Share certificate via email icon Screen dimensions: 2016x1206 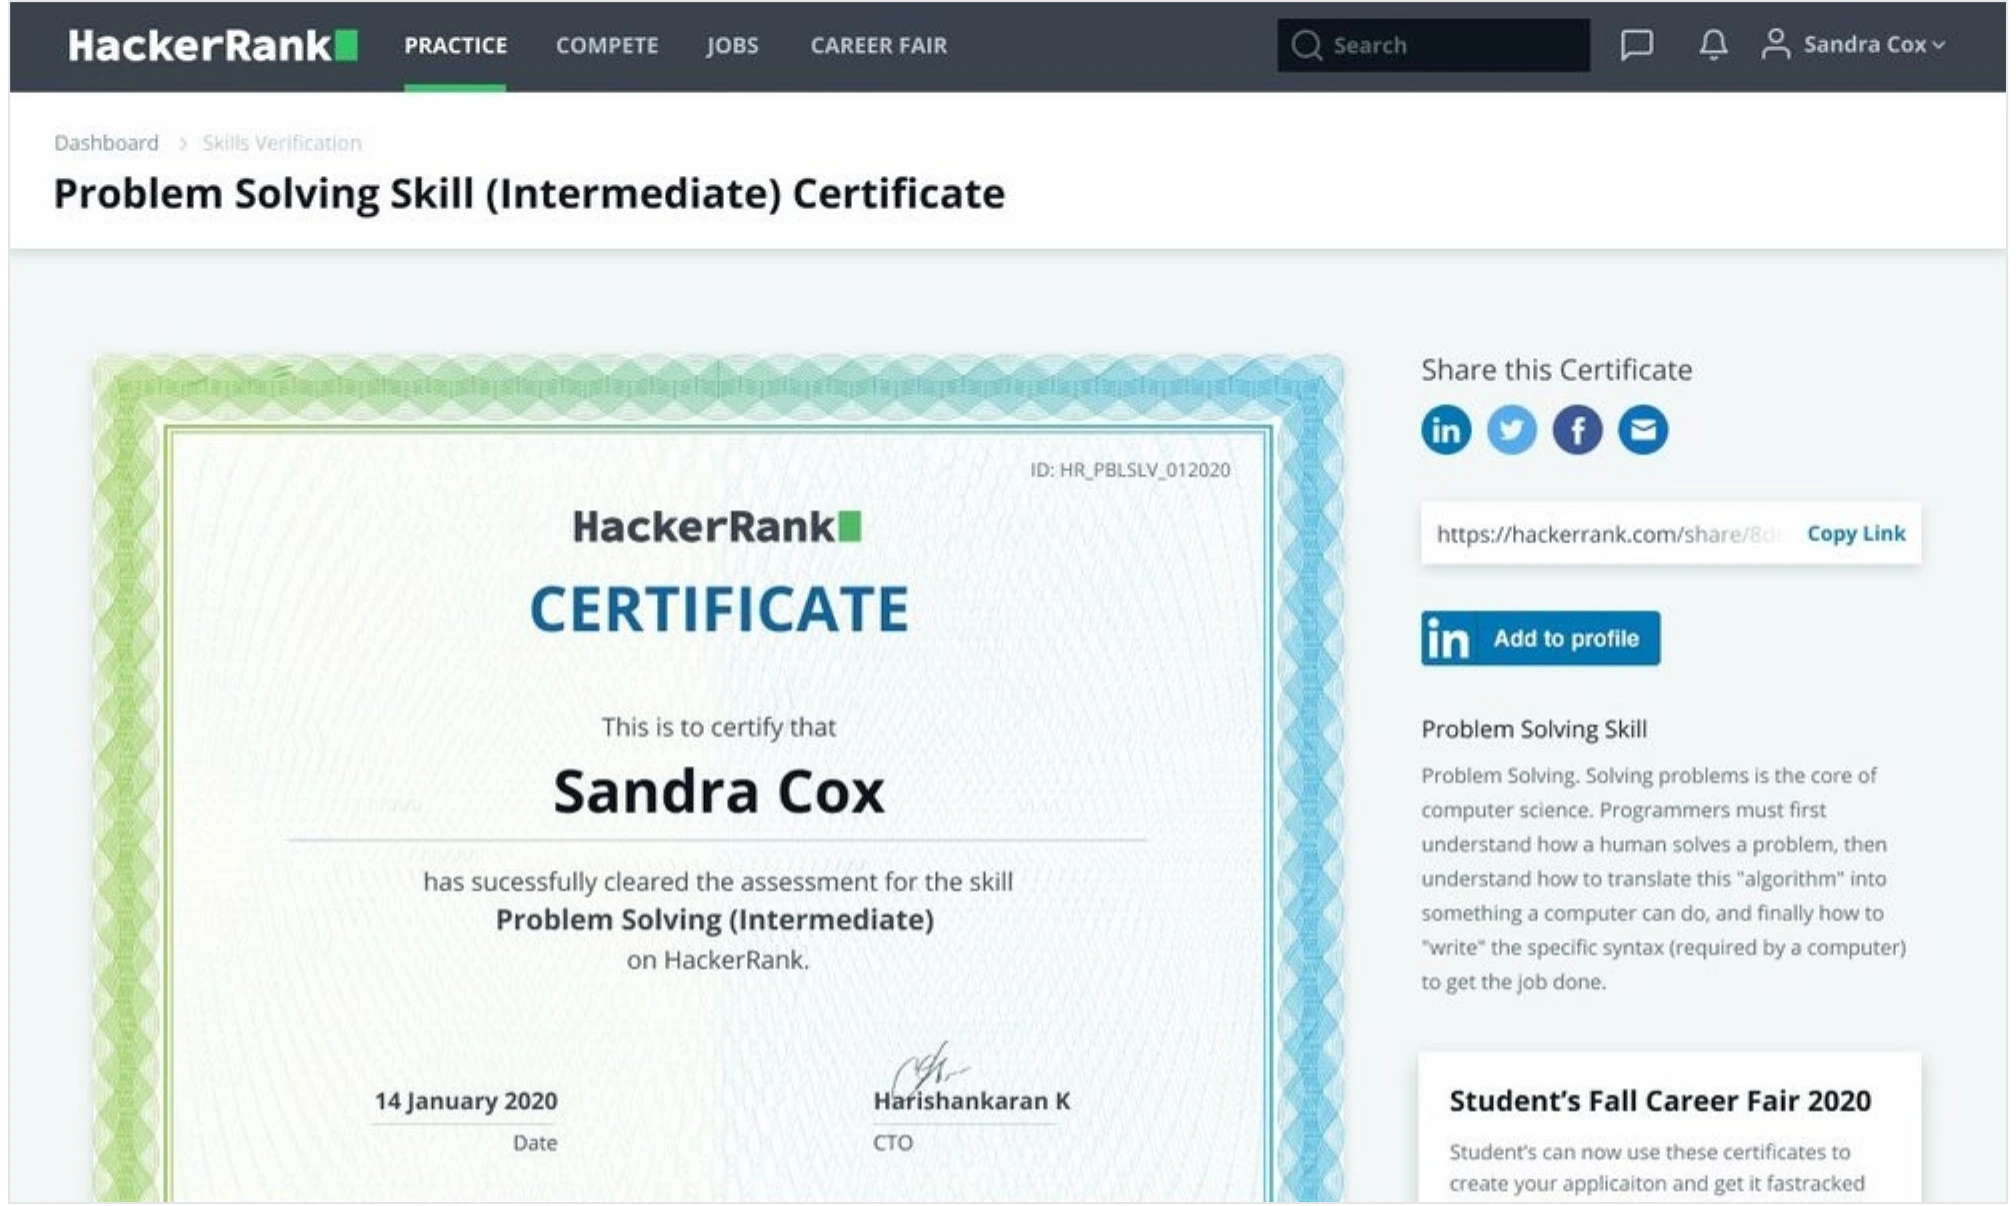(x=1643, y=430)
